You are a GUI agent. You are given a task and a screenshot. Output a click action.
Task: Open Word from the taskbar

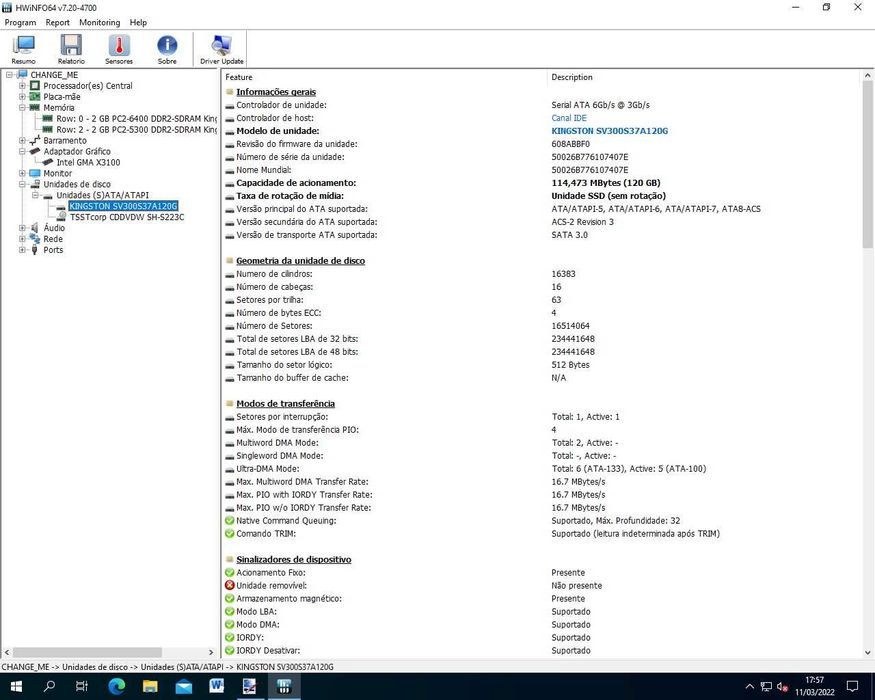(217, 686)
